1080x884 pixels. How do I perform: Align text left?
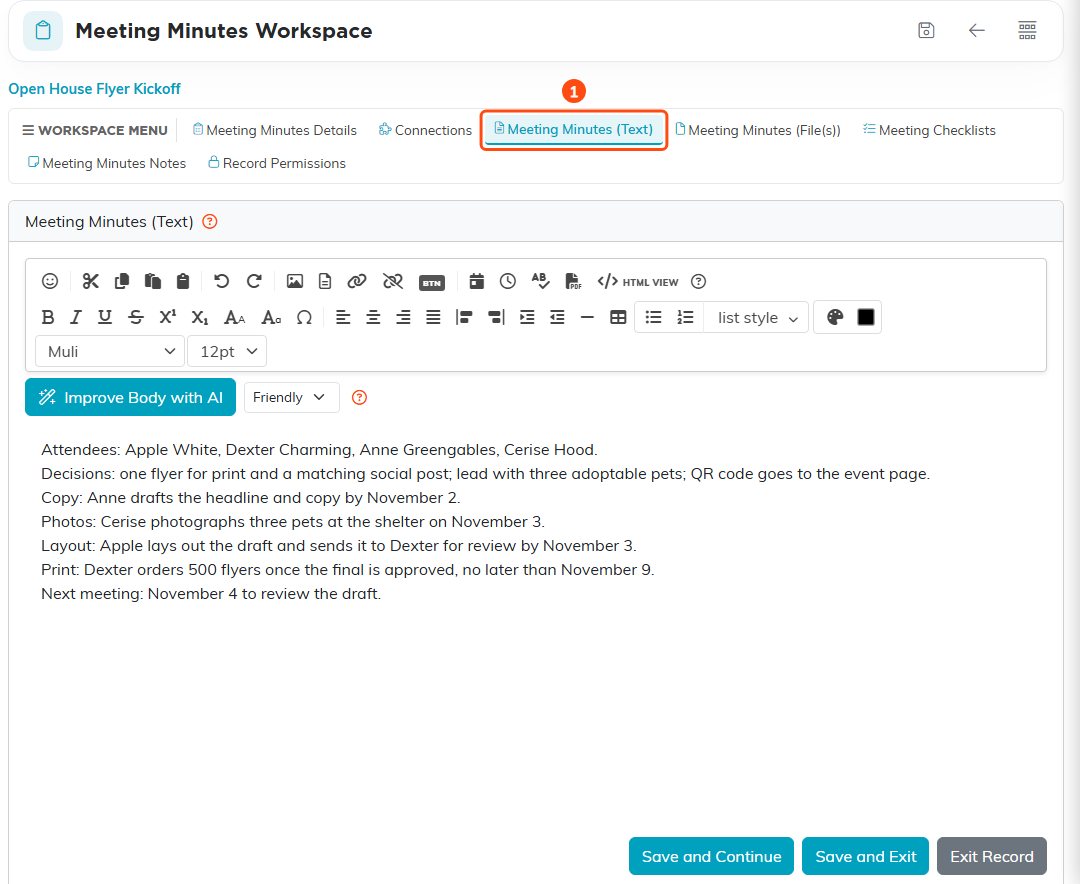pyautogui.click(x=343, y=317)
